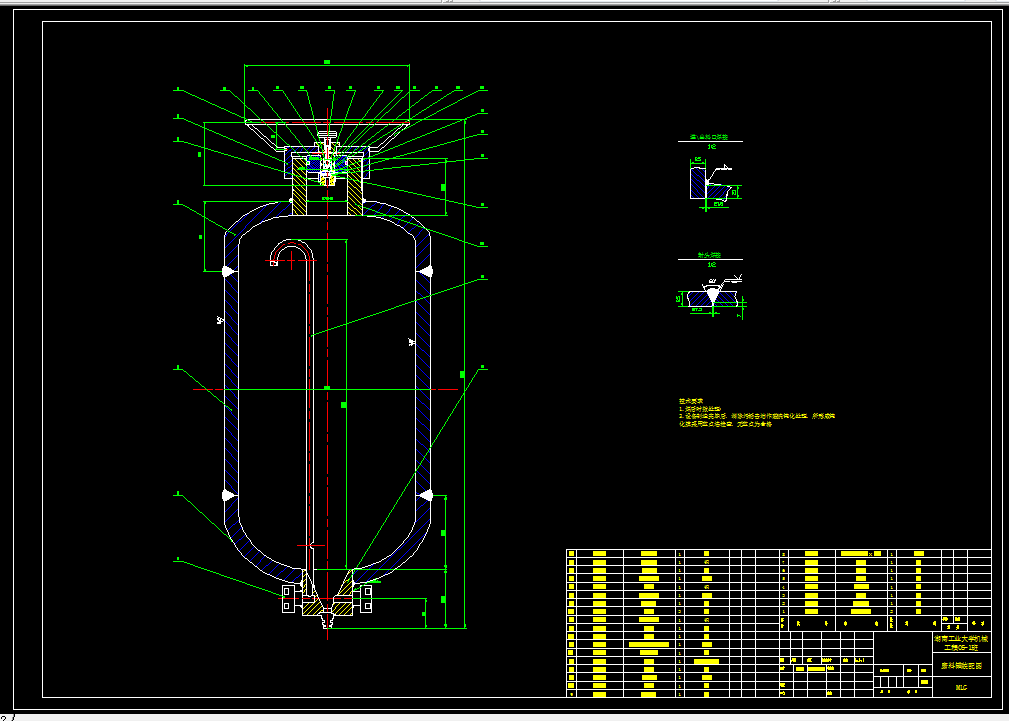Select the "MLC" text in title block
The image size is (1009, 721).
click(x=961, y=688)
